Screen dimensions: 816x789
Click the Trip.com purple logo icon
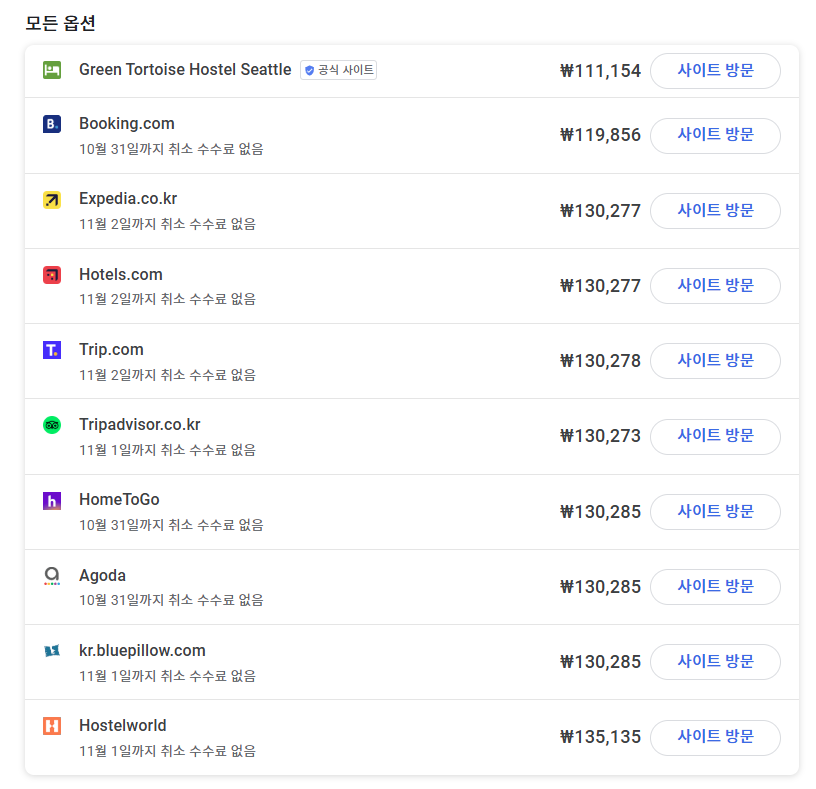(52, 350)
